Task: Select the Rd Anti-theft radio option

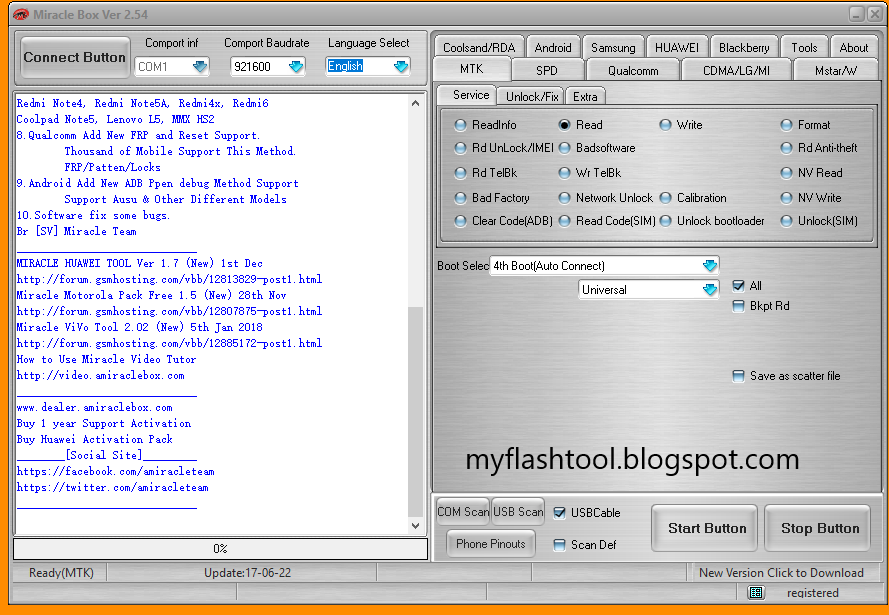Action: click(819, 148)
